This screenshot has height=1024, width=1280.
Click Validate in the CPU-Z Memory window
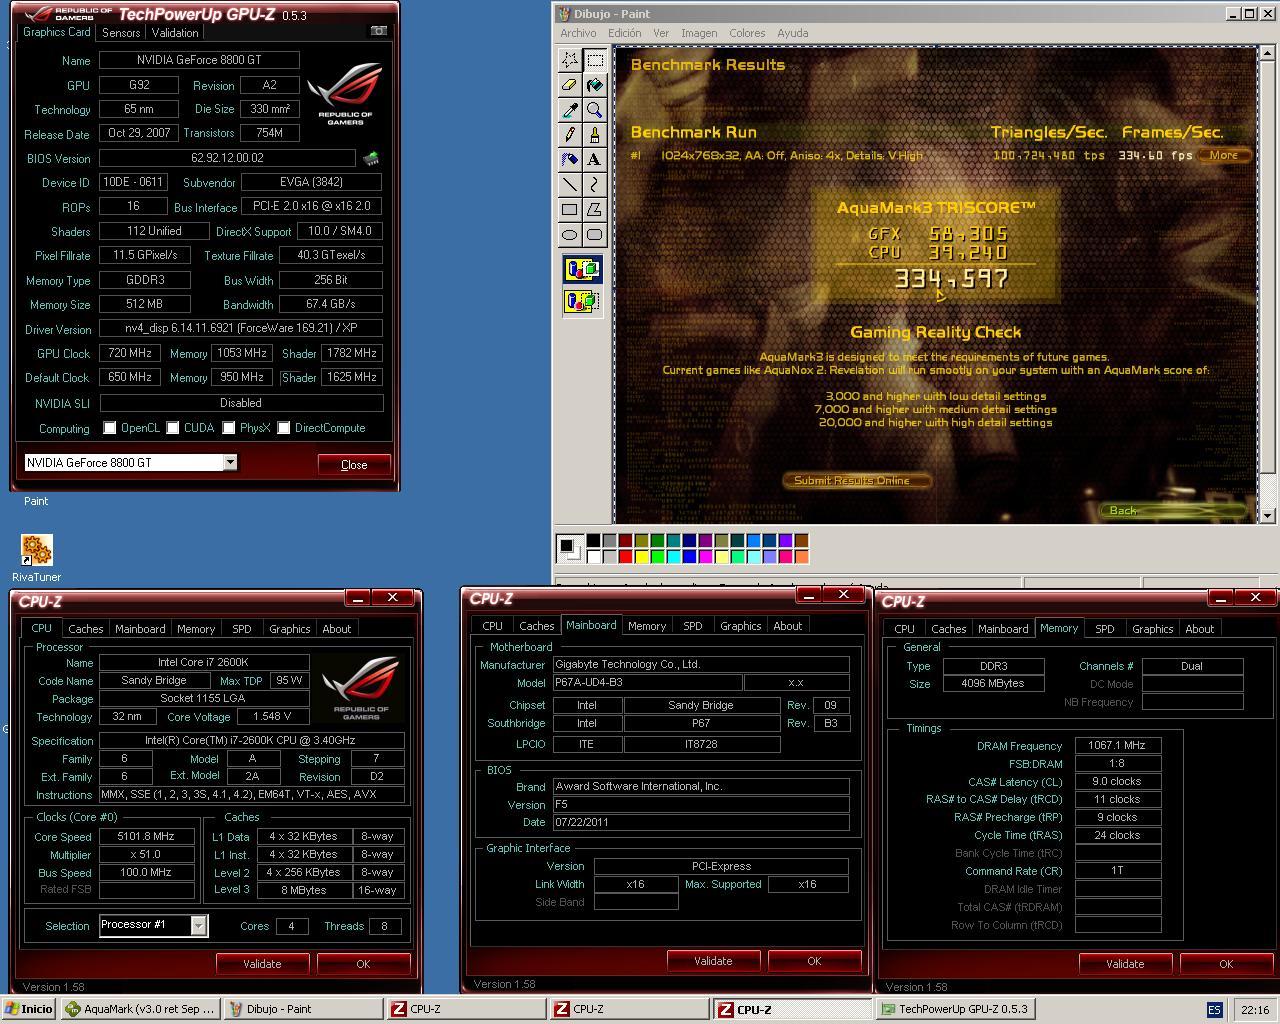pyautogui.click(x=1125, y=964)
